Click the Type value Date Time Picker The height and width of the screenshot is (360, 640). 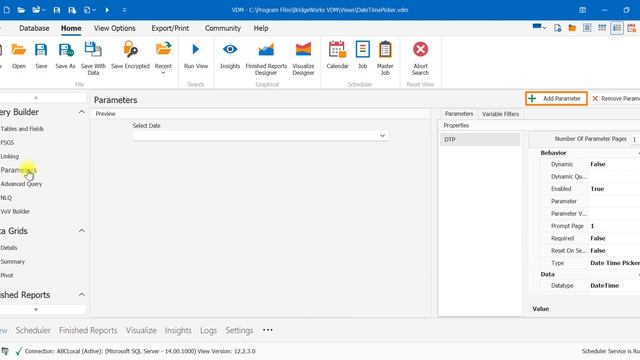coord(615,263)
